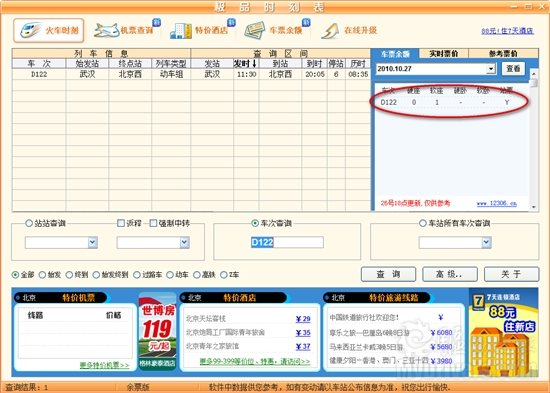Switch to the 实时票价 tab

[x=444, y=54]
